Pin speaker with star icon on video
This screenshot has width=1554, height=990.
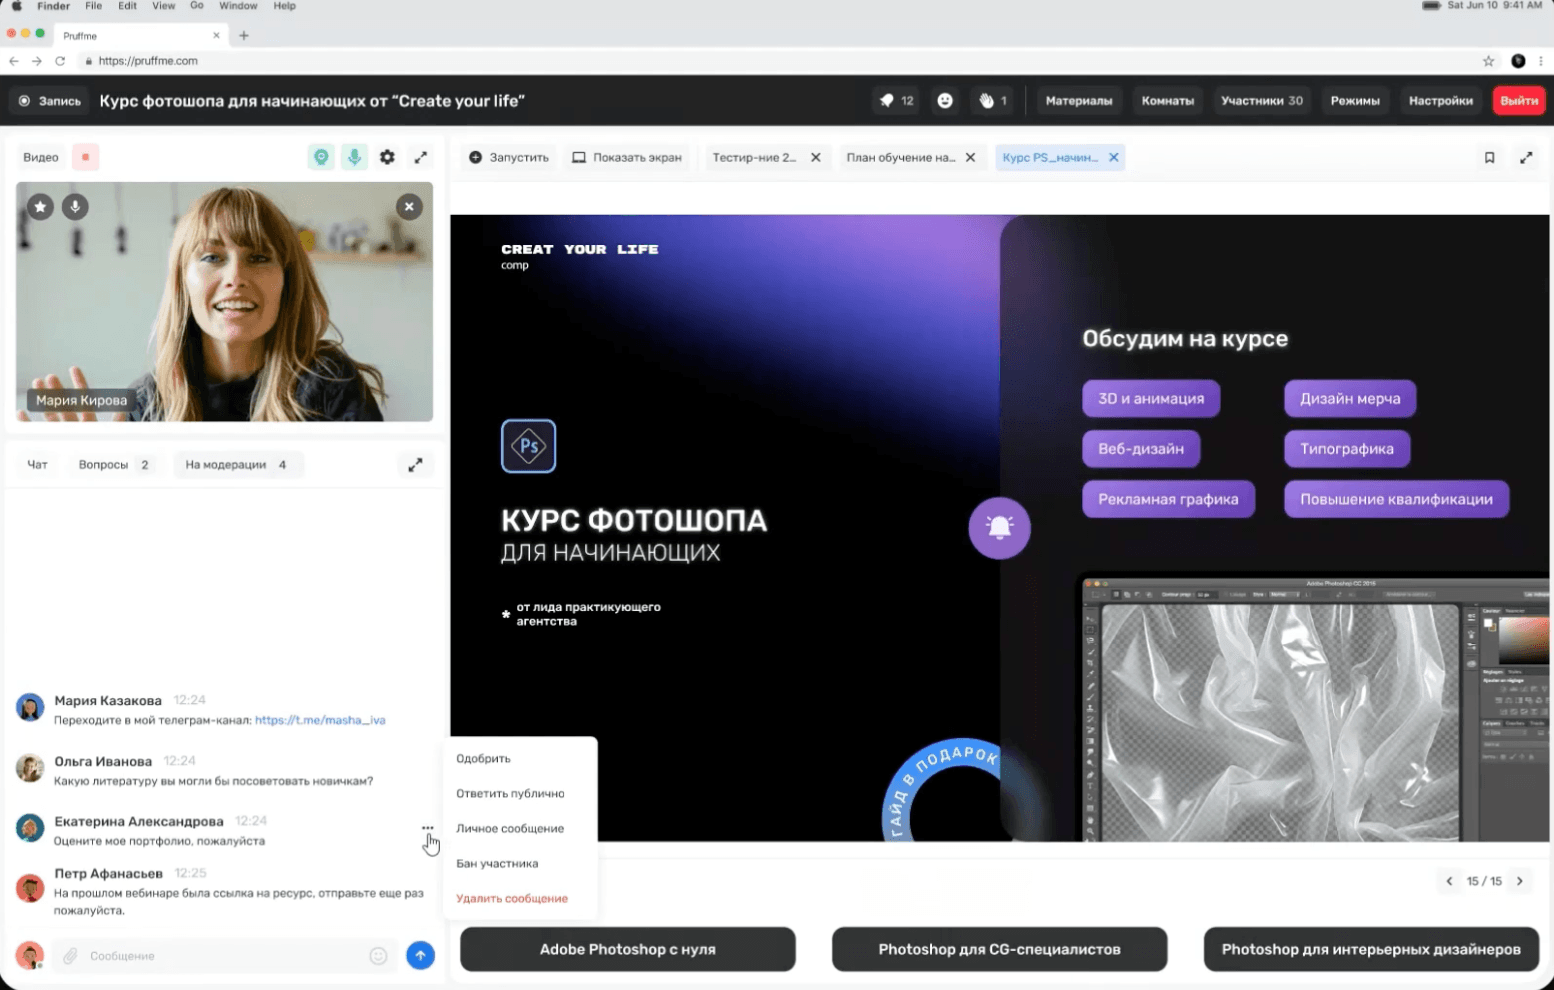point(40,207)
